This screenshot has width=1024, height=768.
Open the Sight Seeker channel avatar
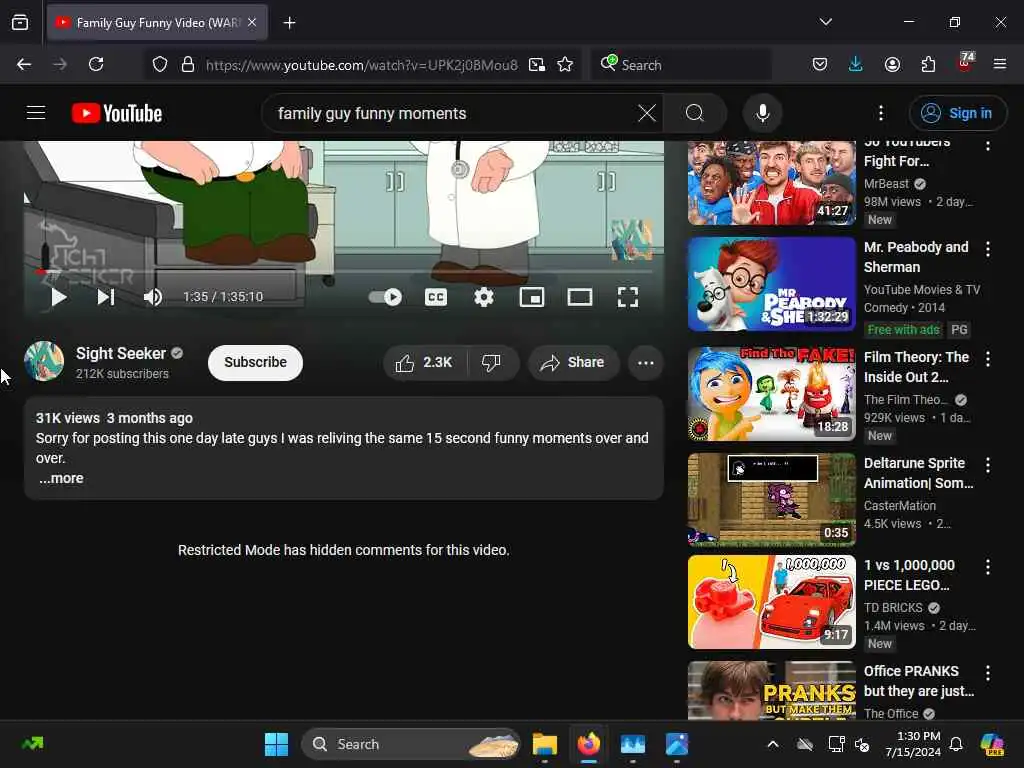(x=44, y=360)
